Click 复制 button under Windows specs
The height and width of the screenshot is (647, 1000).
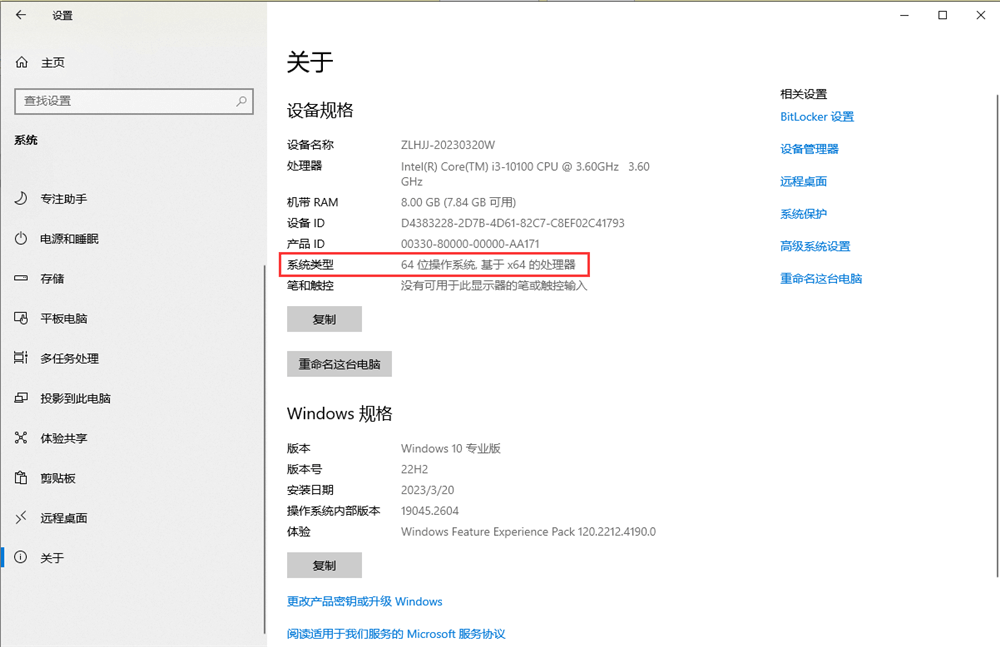[x=324, y=565]
